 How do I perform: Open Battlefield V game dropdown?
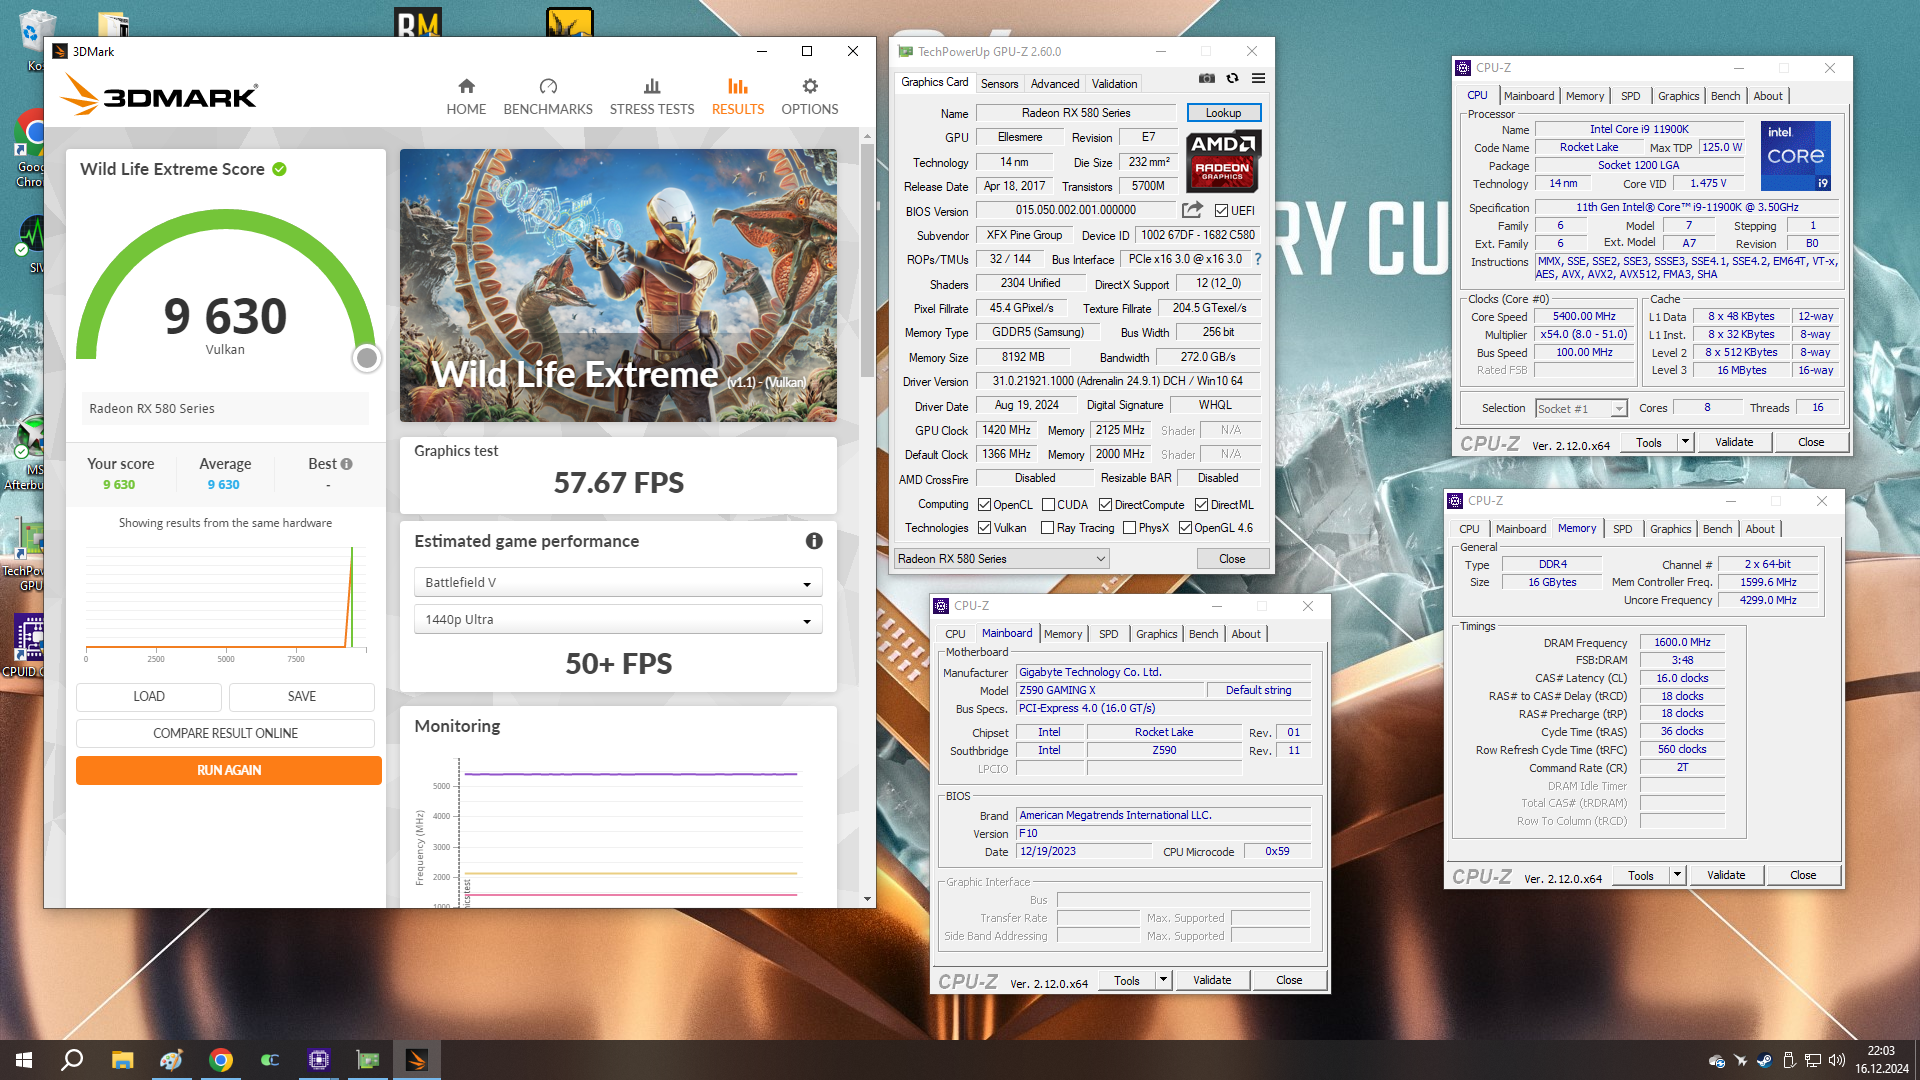(x=618, y=582)
